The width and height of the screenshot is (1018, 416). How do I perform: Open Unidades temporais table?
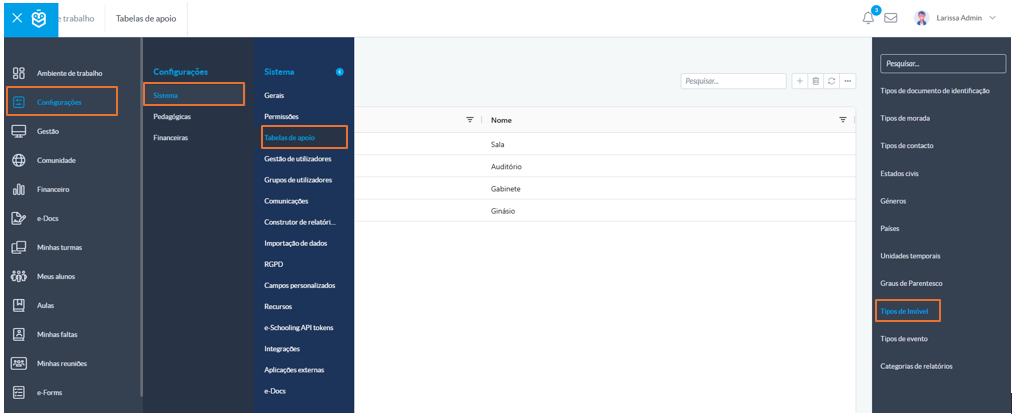910,256
